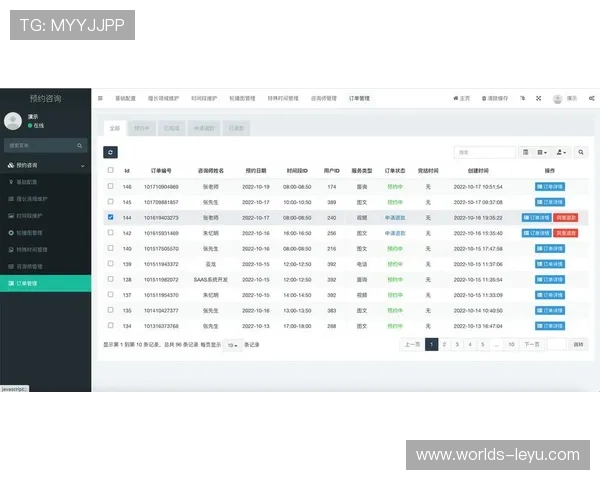Switch to the 预约中 filter tab
Viewport: 600px width, 480px height.
coord(142,128)
